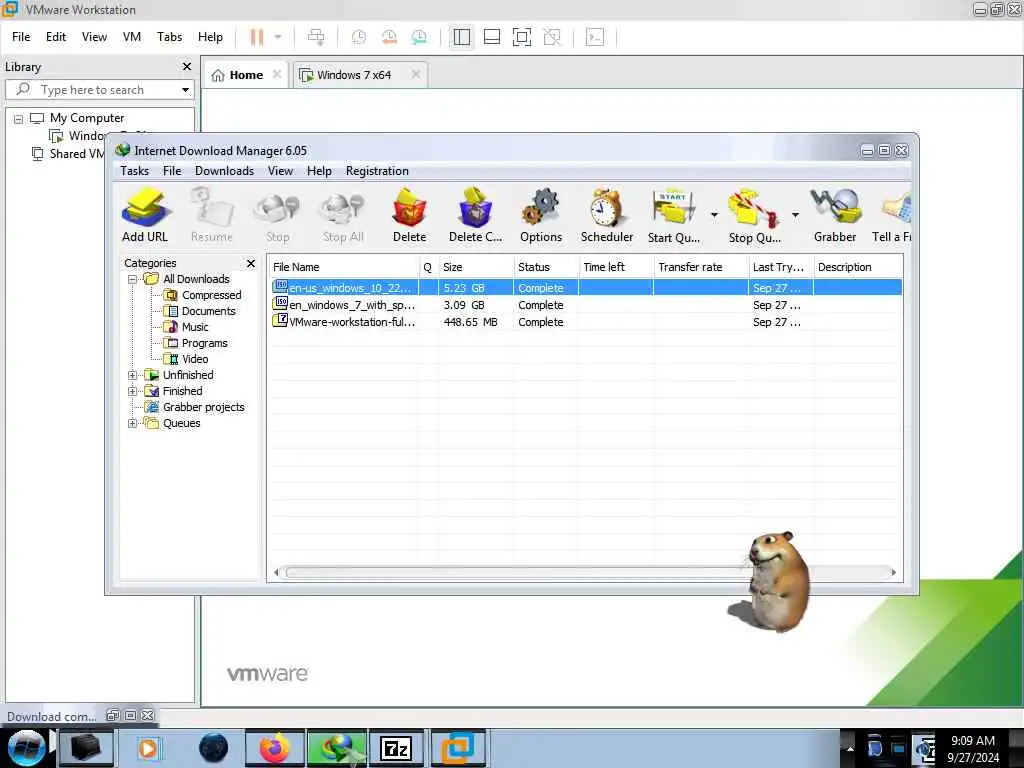
Task: Close the VMware Library panel
Action: (187, 67)
